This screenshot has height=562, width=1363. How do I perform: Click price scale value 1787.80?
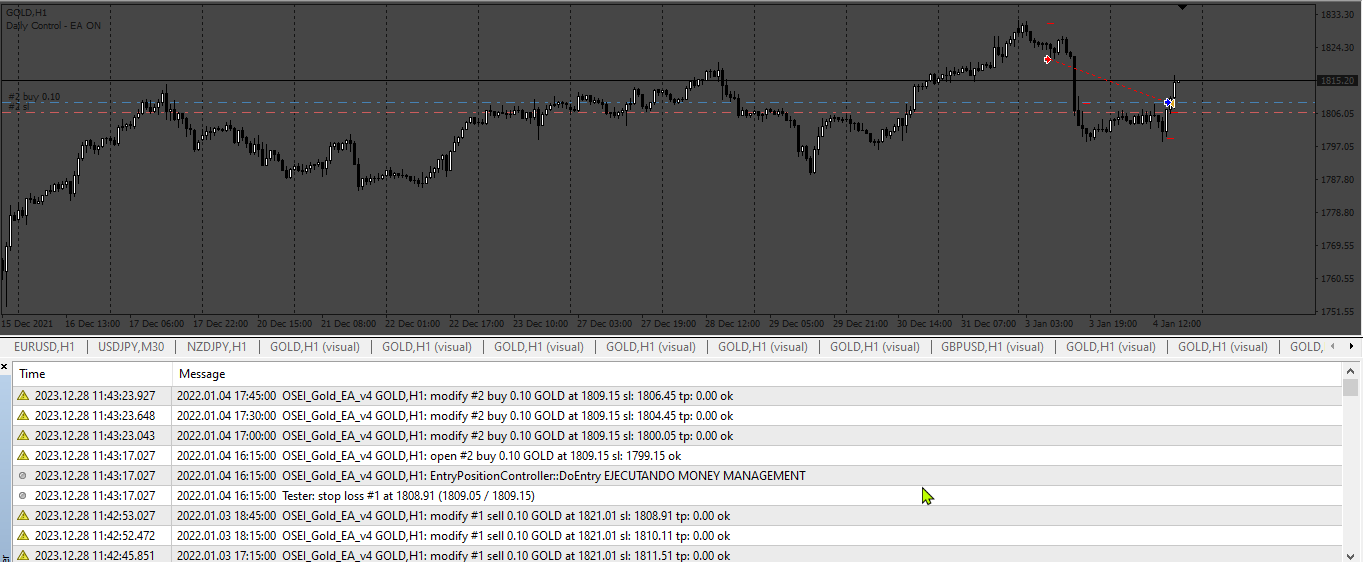tap(1336, 180)
